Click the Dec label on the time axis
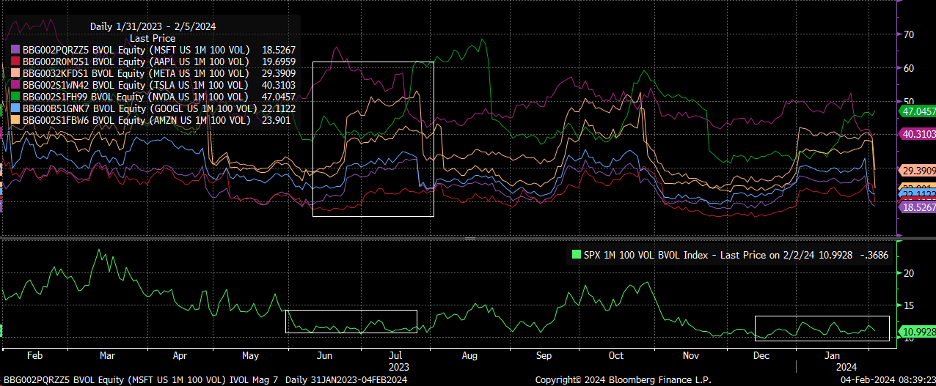 click(x=761, y=356)
